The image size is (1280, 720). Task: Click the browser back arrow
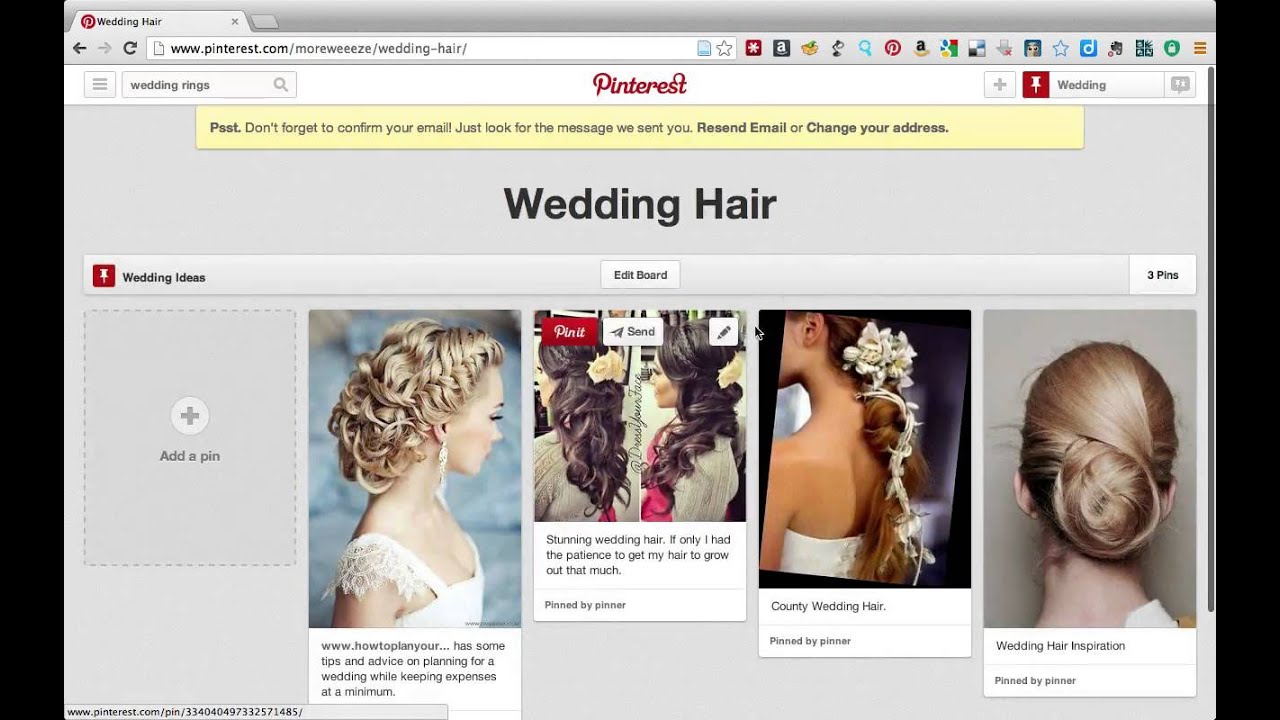pyautogui.click(x=80, y=48)
